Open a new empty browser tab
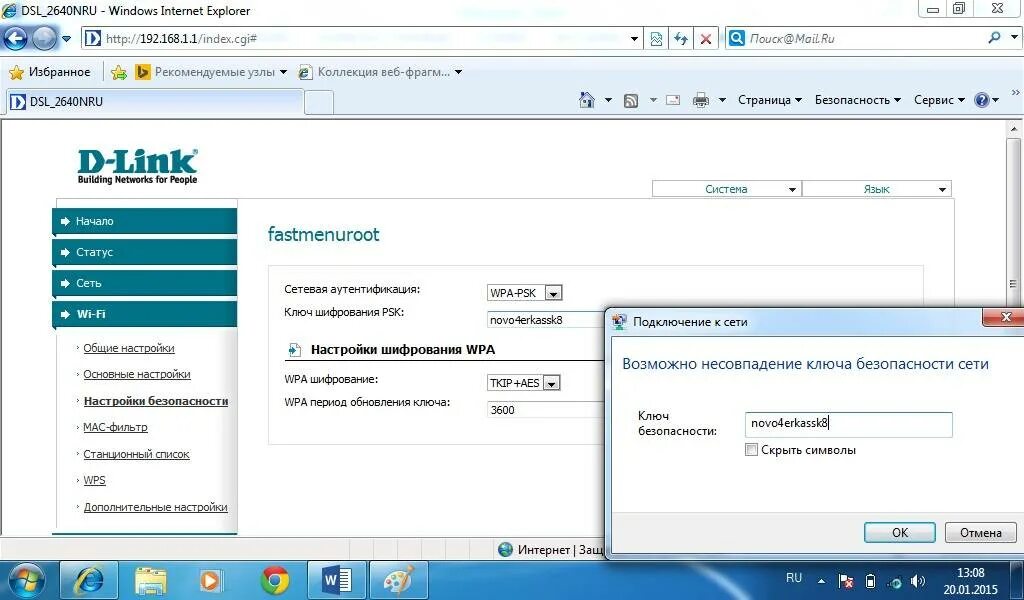 coord(319,103)
